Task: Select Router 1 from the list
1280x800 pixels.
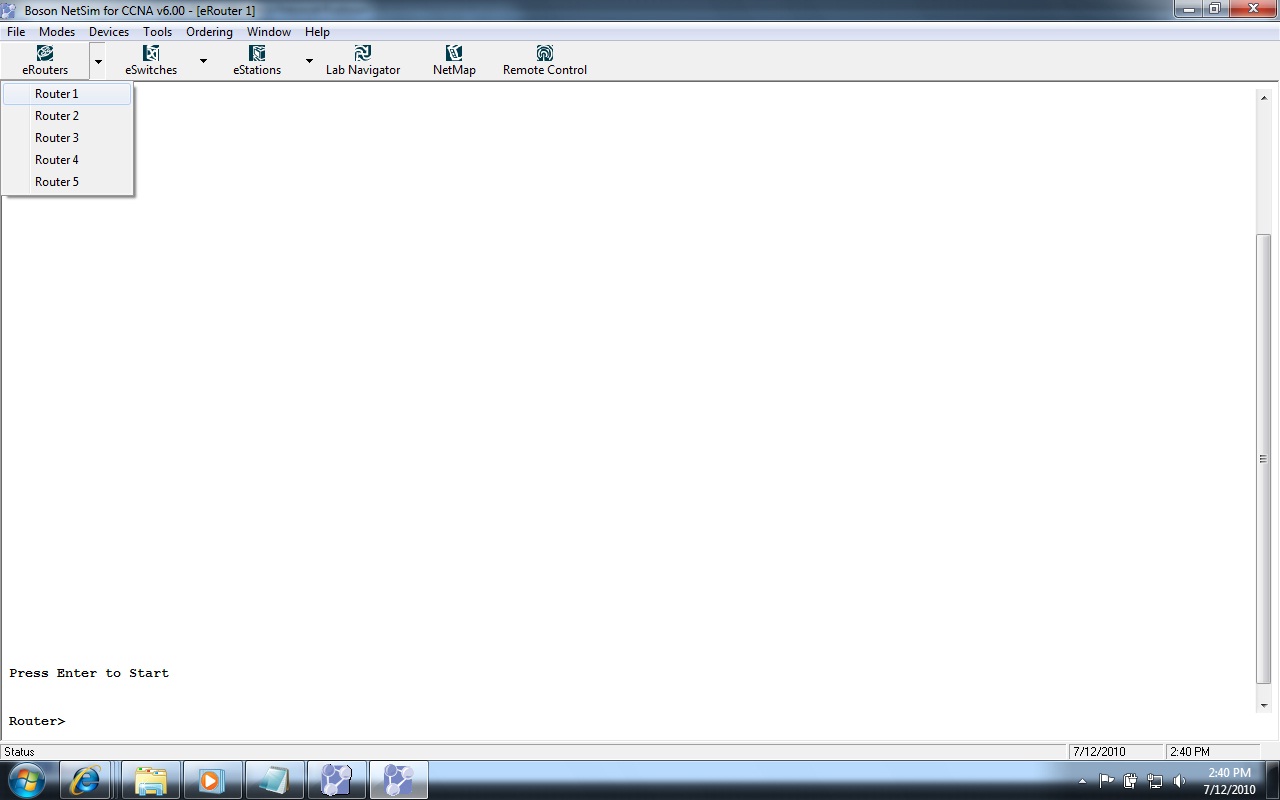Action: (67, 94)
